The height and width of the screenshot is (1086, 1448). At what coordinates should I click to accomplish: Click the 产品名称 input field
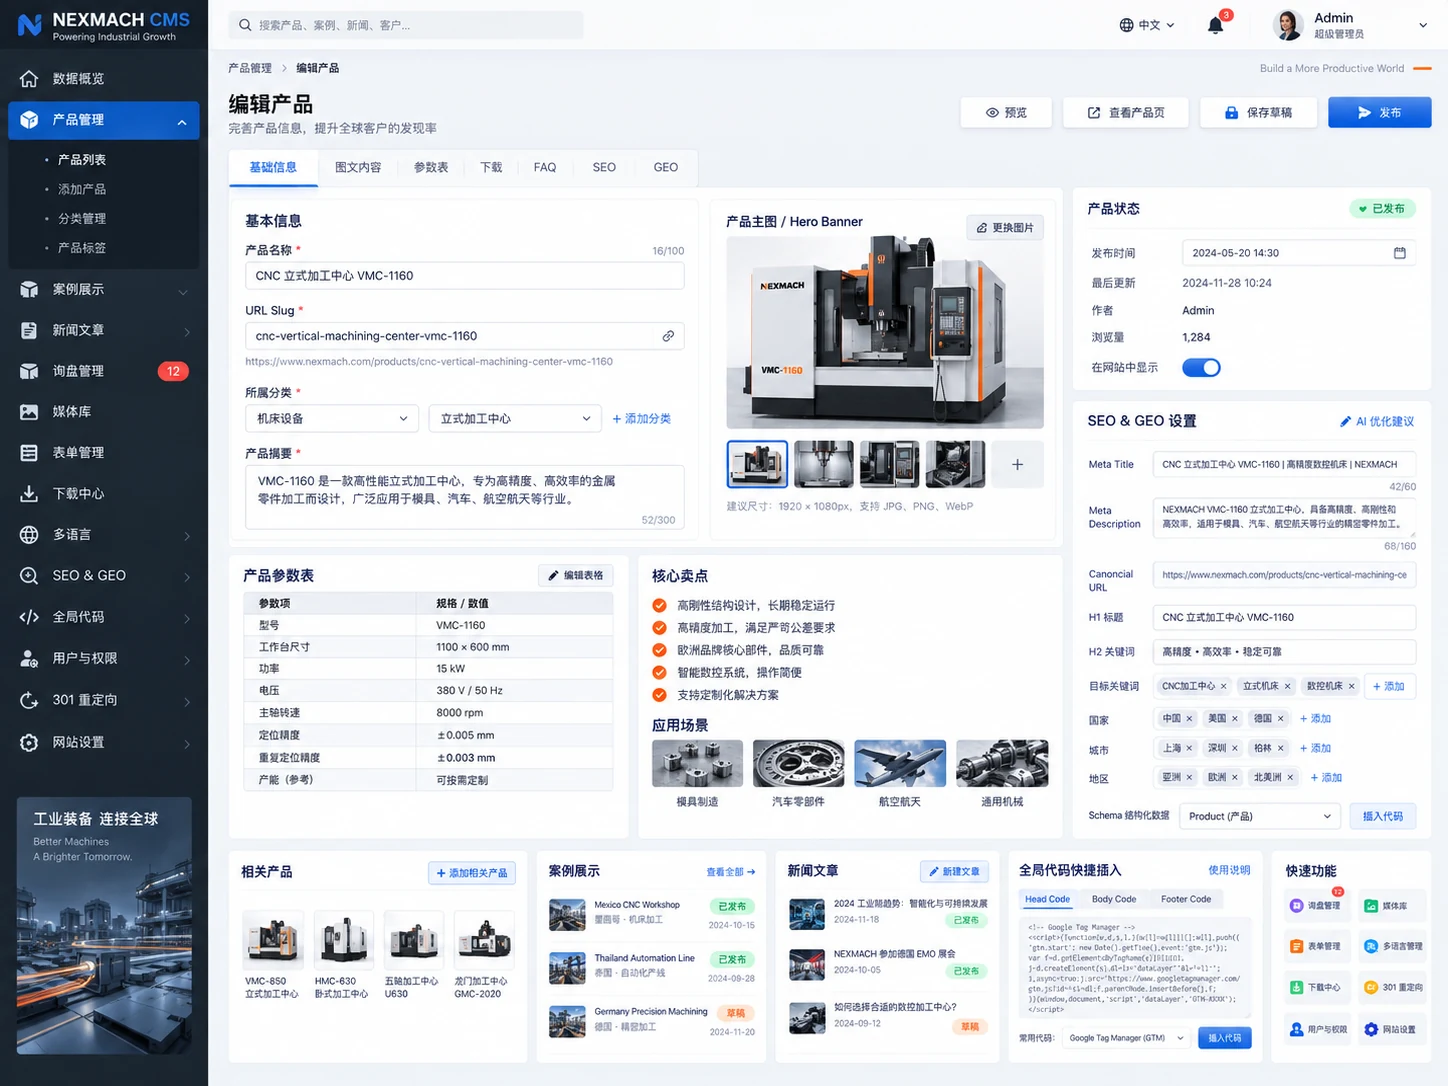point(465,276)
